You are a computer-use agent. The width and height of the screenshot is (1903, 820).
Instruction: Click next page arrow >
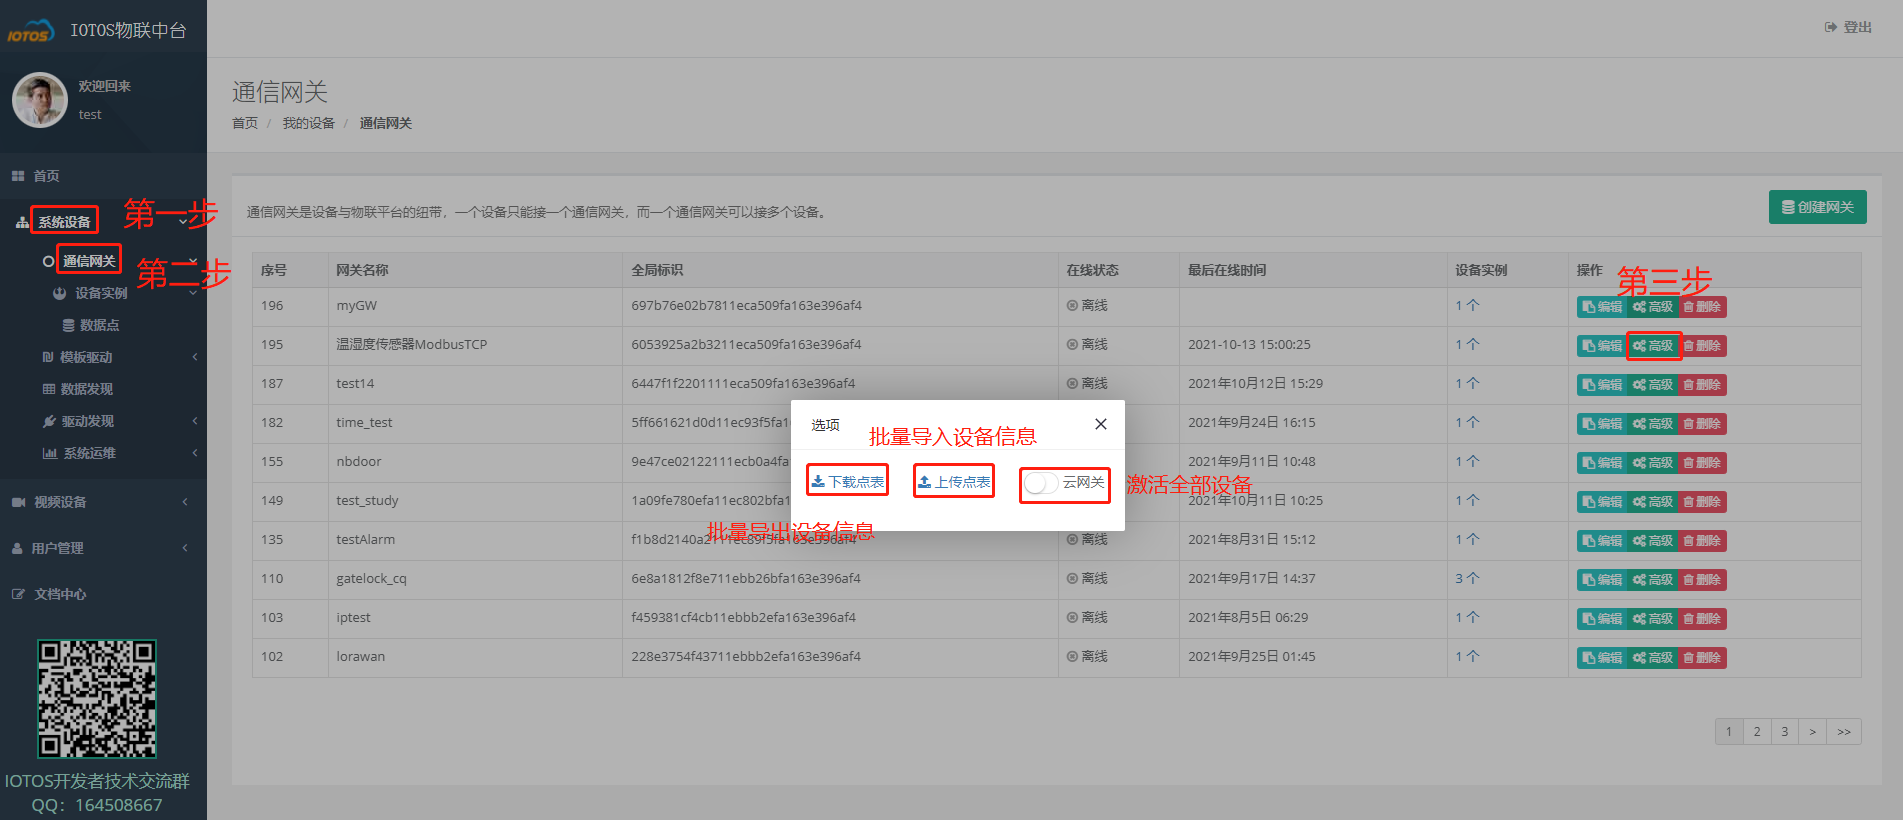(x=1812, y=732)
